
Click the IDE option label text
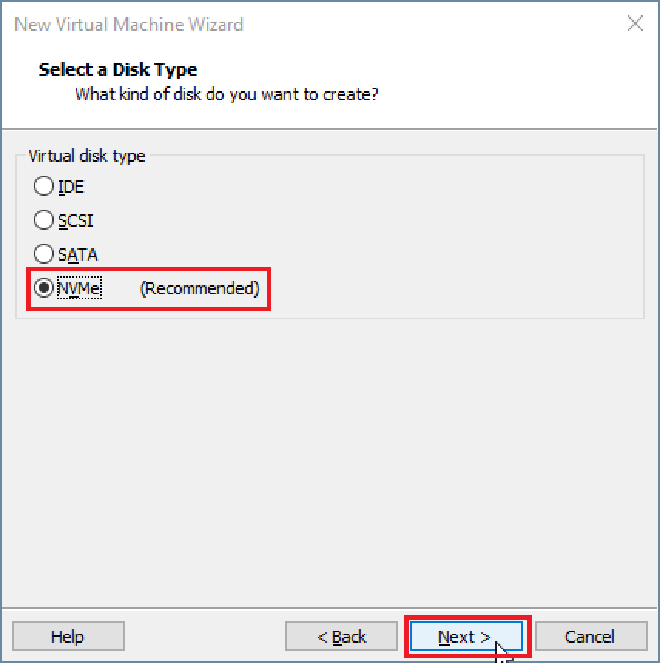coord(71,186)
